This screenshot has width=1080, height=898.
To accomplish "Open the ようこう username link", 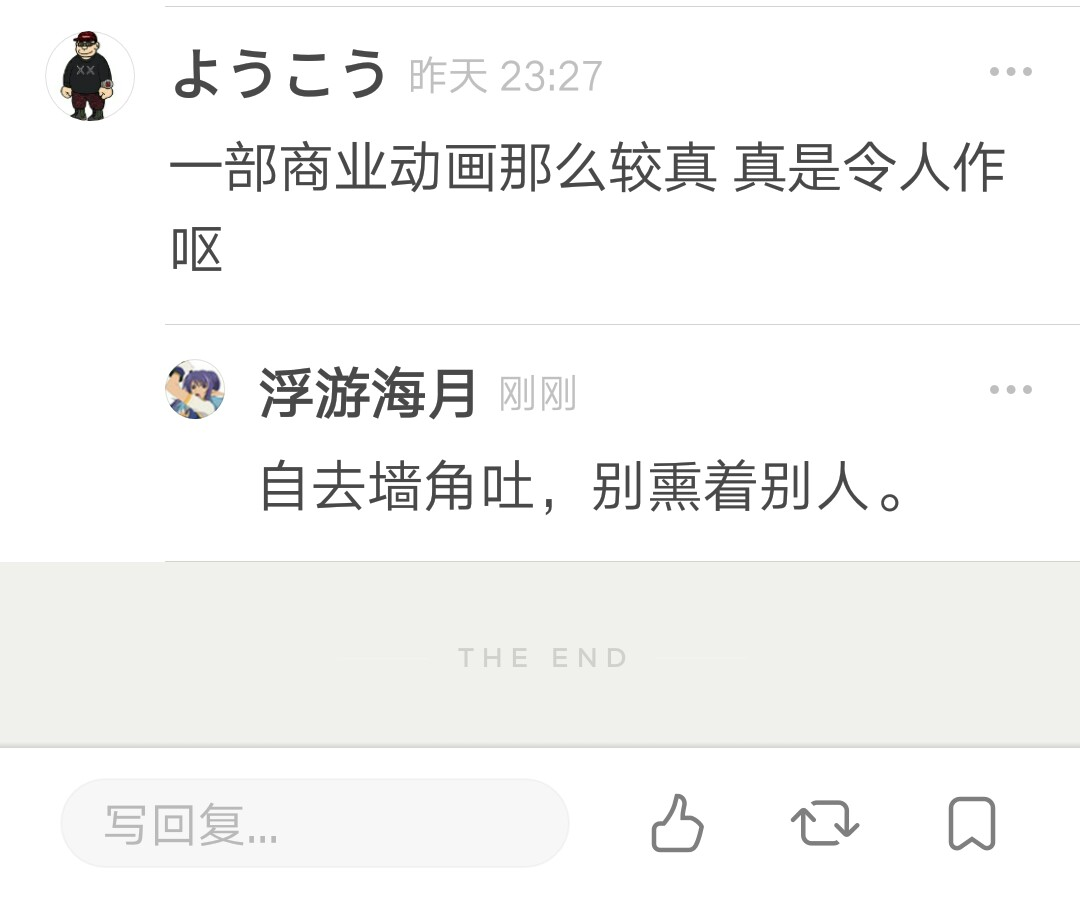I will pos(278,74).
